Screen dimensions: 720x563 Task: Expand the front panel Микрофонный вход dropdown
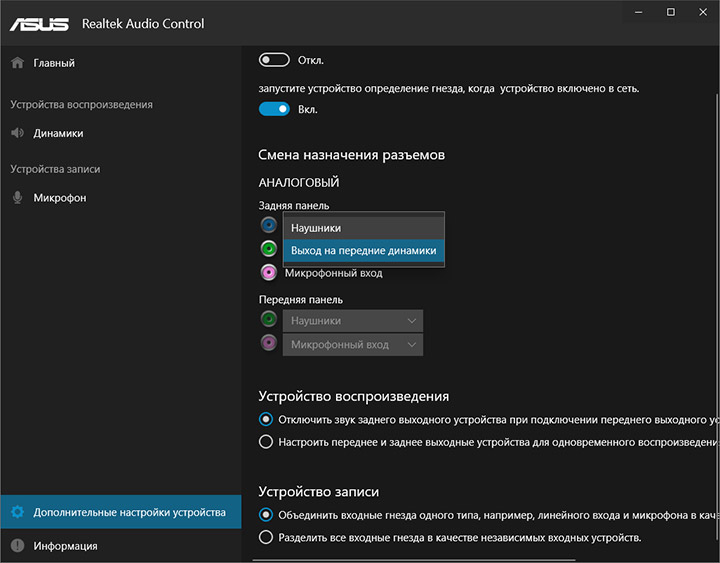tap(353, 345)
